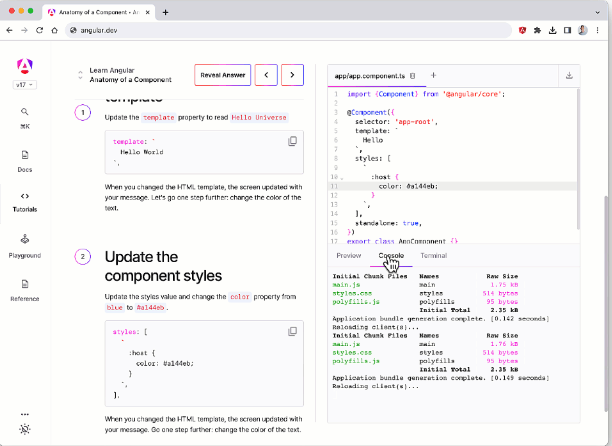Expand the Learn Angular tutorial chapter list

(80, 75)
